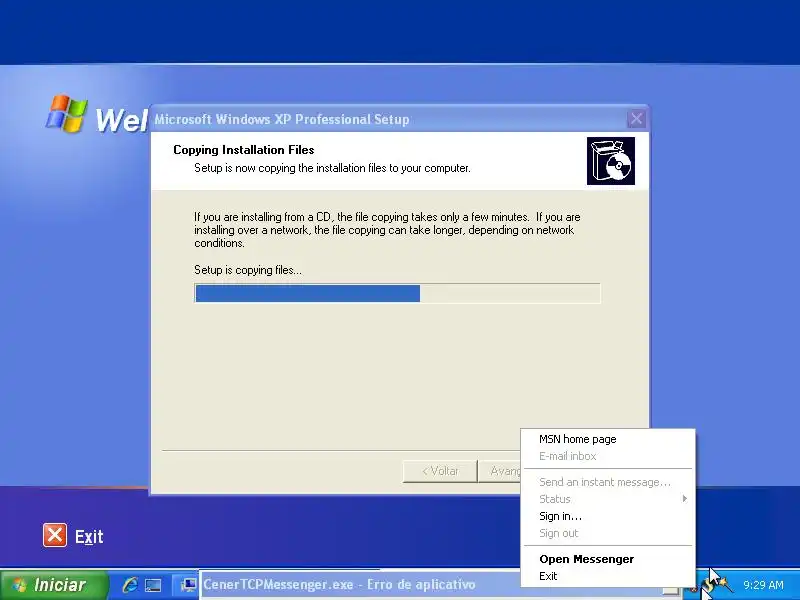Click the red Exit X icon

point(55,535)
